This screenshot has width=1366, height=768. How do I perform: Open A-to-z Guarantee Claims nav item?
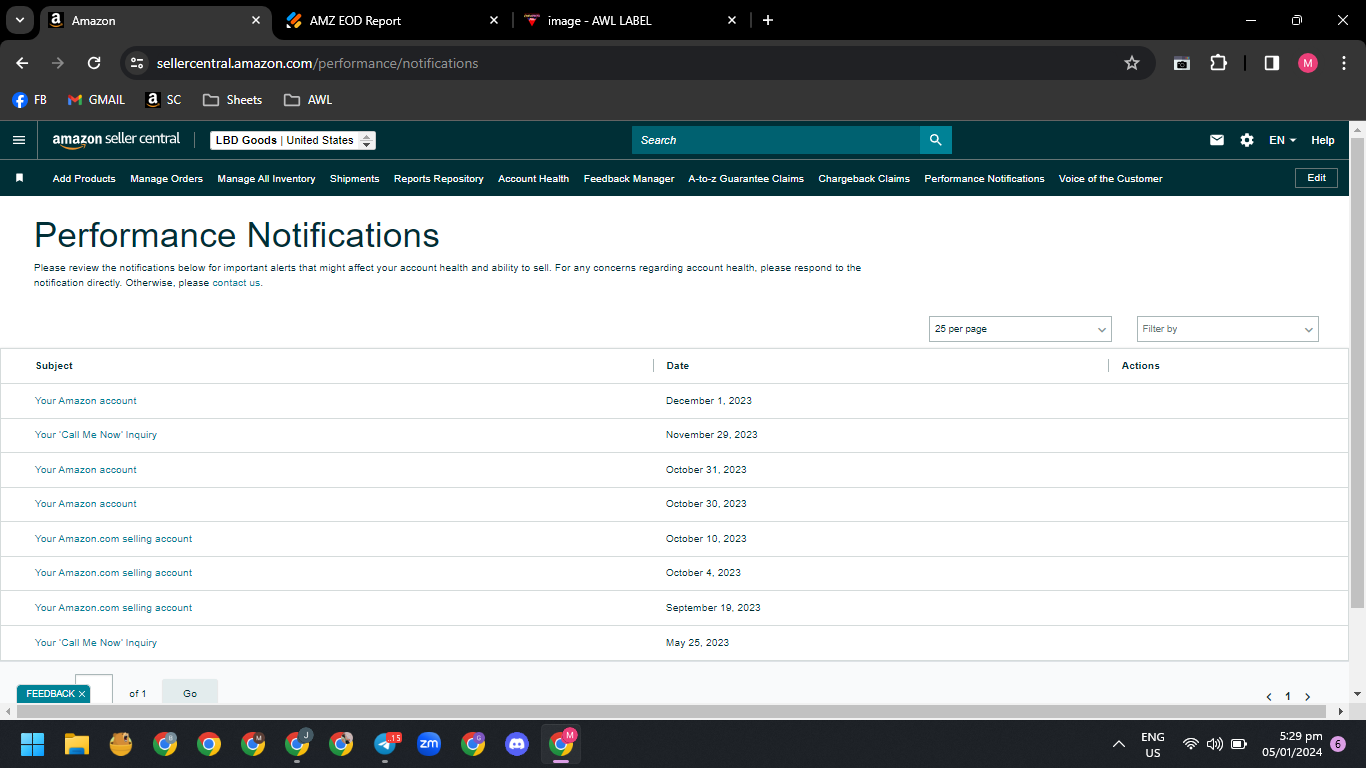click(746, 178)
